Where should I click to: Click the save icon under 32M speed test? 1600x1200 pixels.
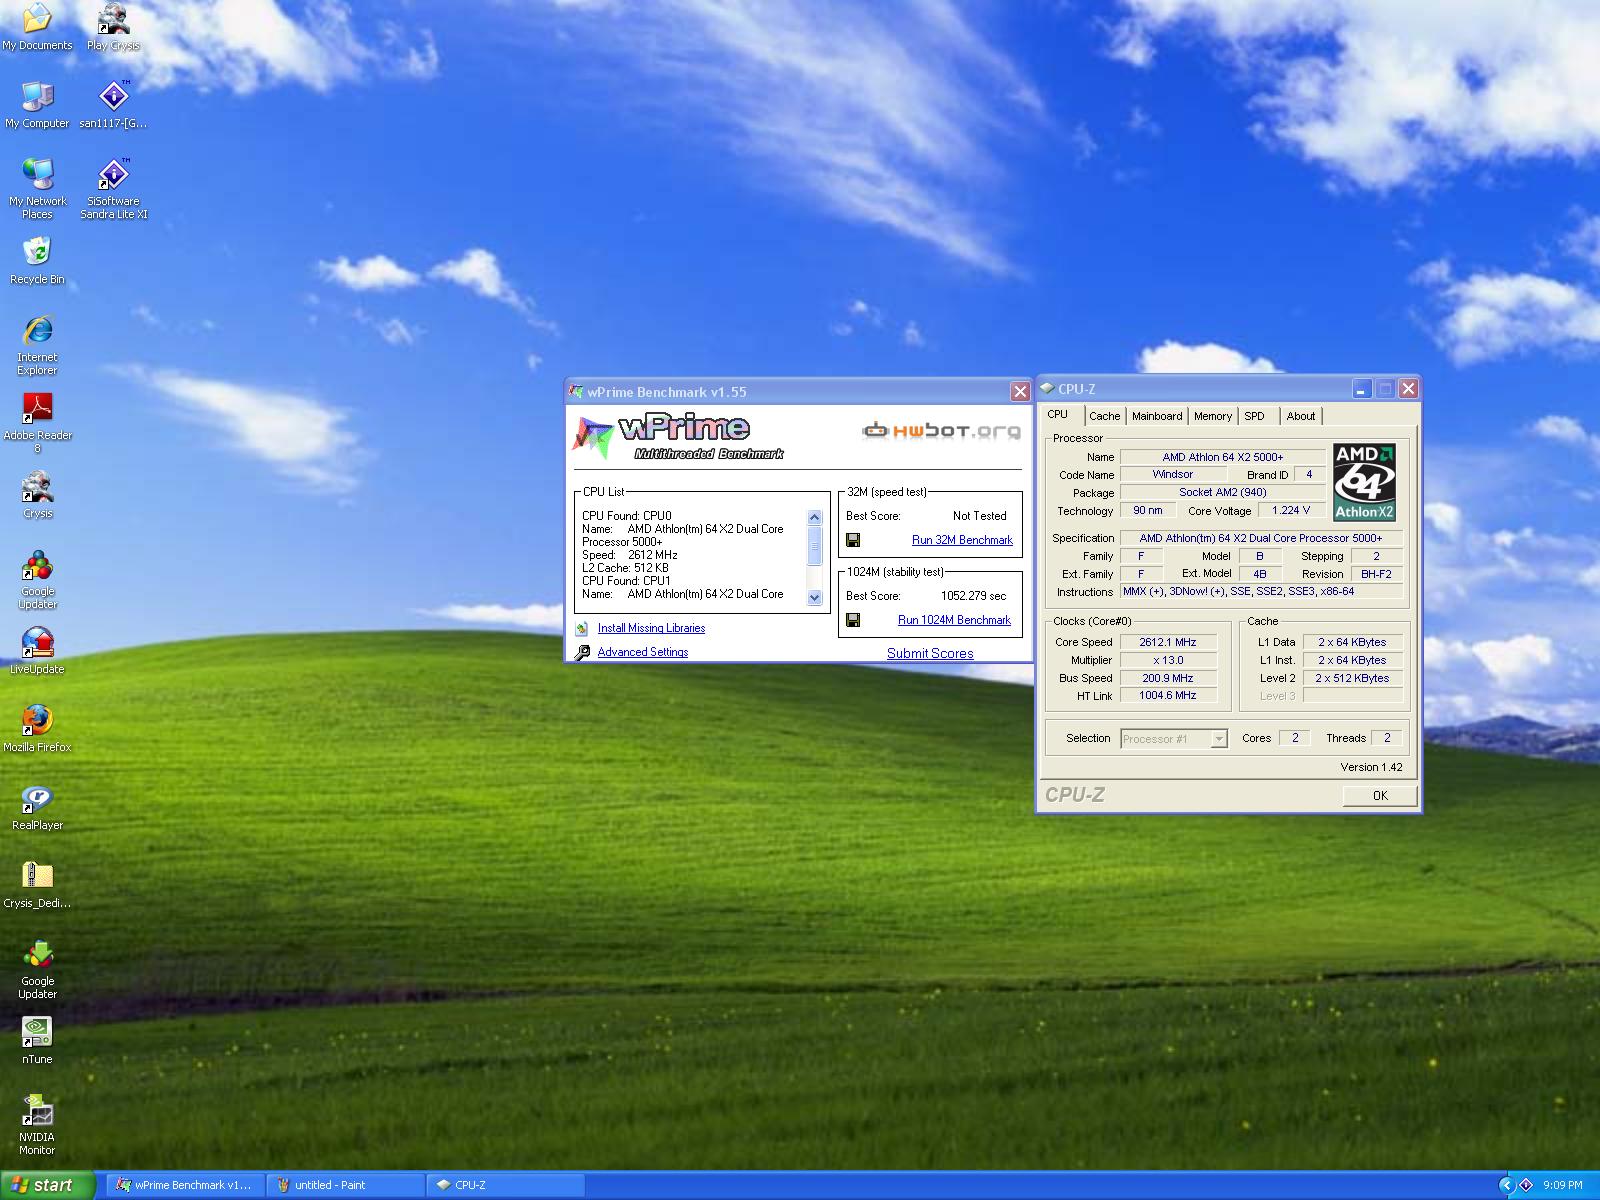(x=853, y=540)
